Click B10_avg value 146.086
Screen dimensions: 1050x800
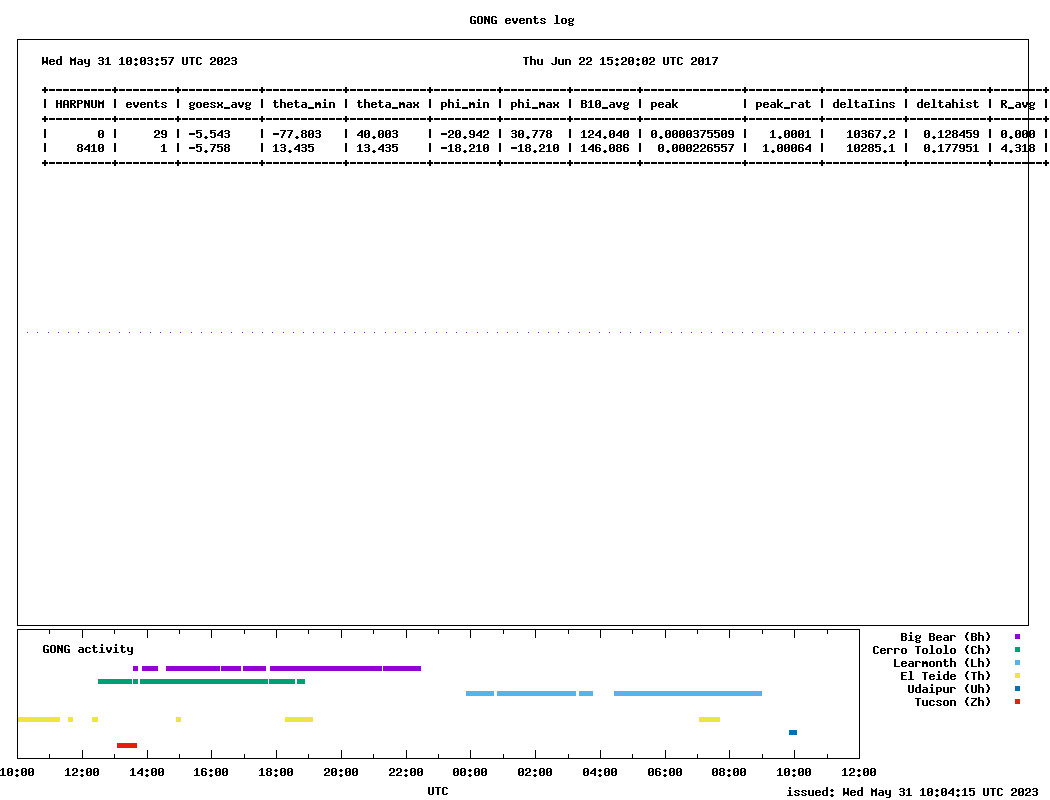[x=605, y=148]
